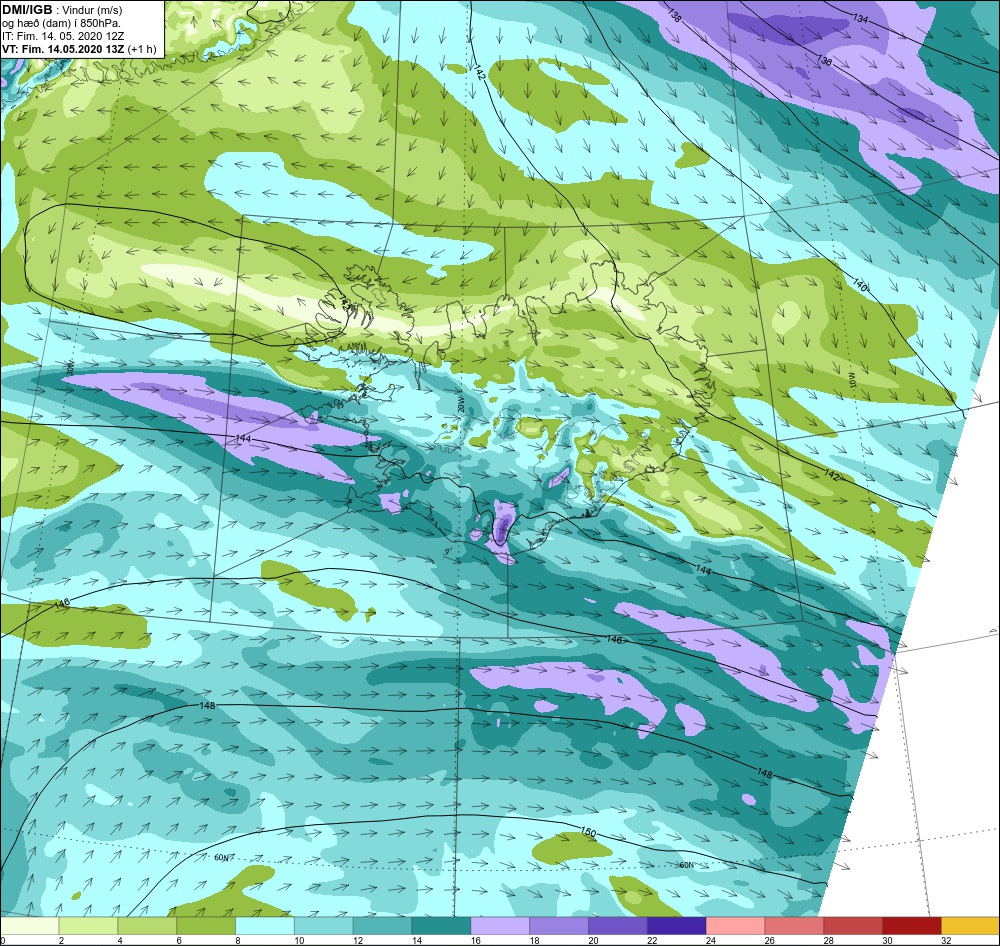Image resolution: width=1000 pixels, height=946 pixels.
Task: Click the 'DMI/IGB : Vindur (m/s)' title text
Action: [62, 10]
